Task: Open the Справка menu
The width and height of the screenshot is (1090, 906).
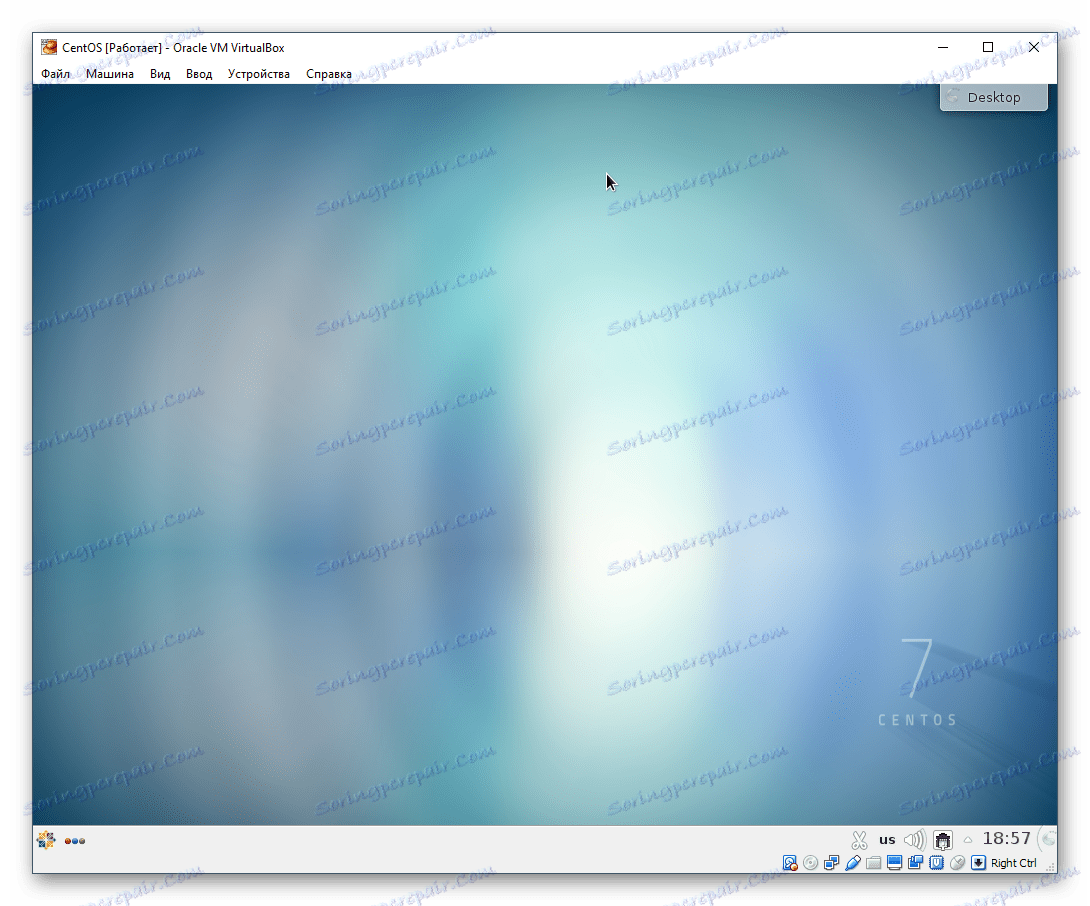Action: (329, 74)
